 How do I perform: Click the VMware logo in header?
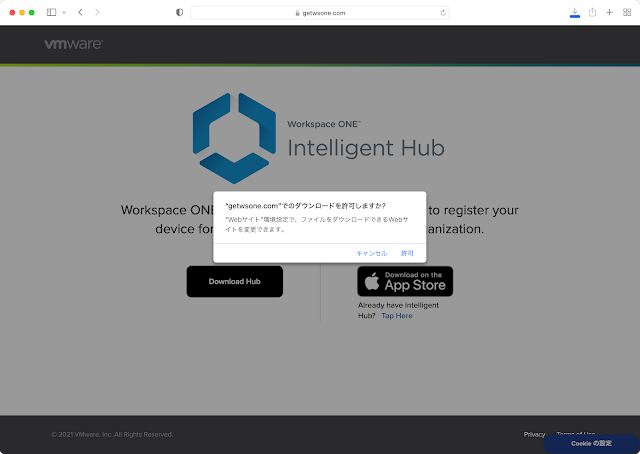coord(73,44)
